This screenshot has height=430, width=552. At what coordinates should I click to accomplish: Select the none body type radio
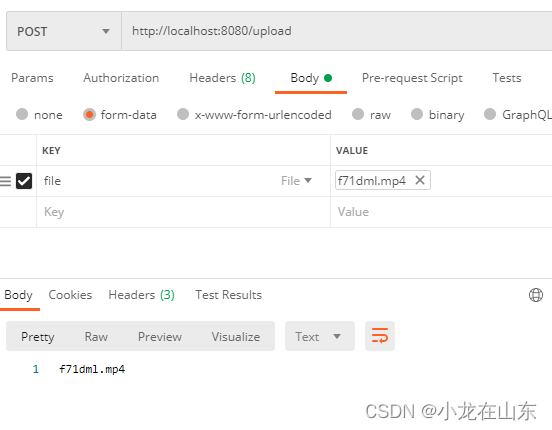(22, 114)
